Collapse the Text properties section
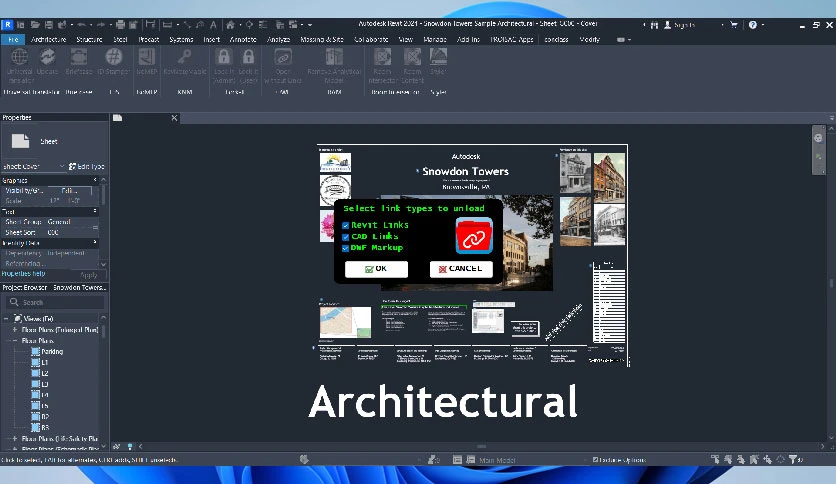Image resolution: width=836 pixels, height=484 pixels. coord(95,211)
